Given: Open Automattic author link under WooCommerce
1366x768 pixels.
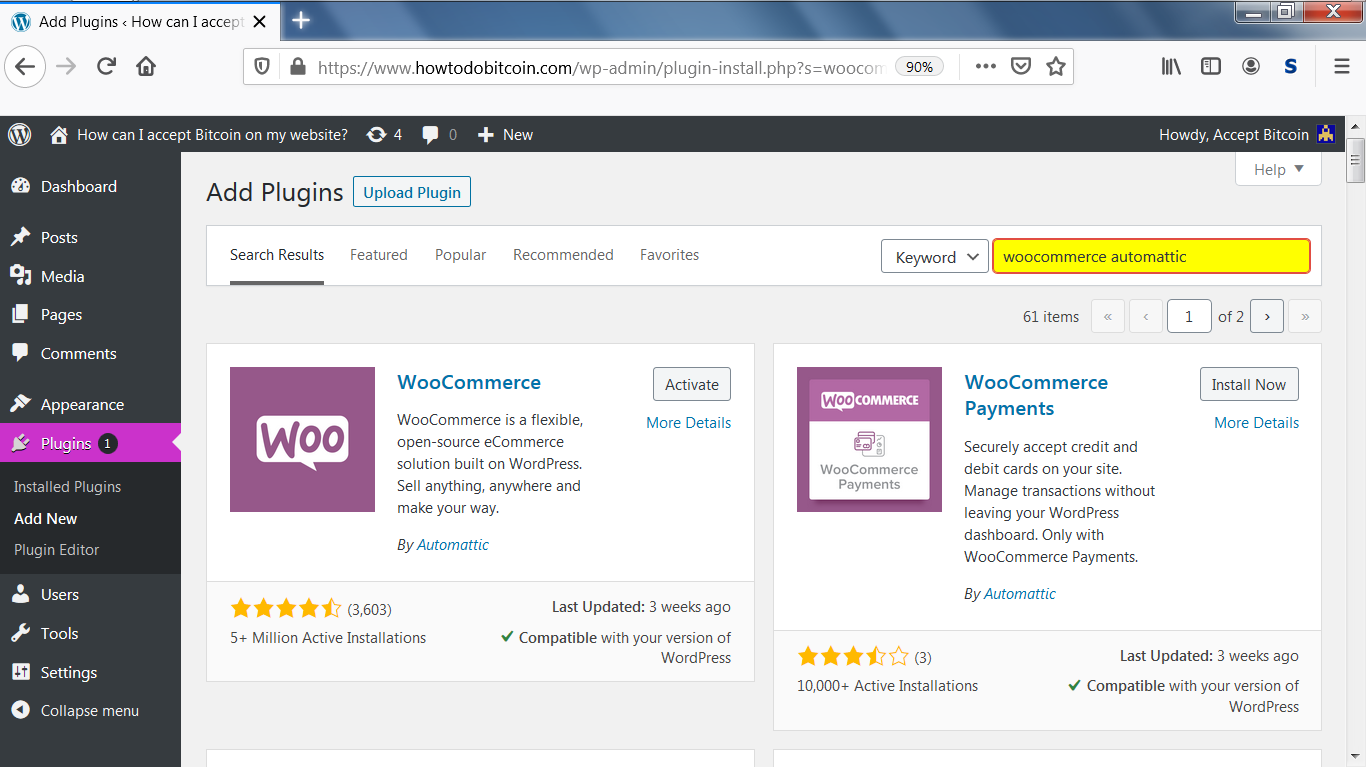Looking at the screenshot, I should (x=453, y=545).
